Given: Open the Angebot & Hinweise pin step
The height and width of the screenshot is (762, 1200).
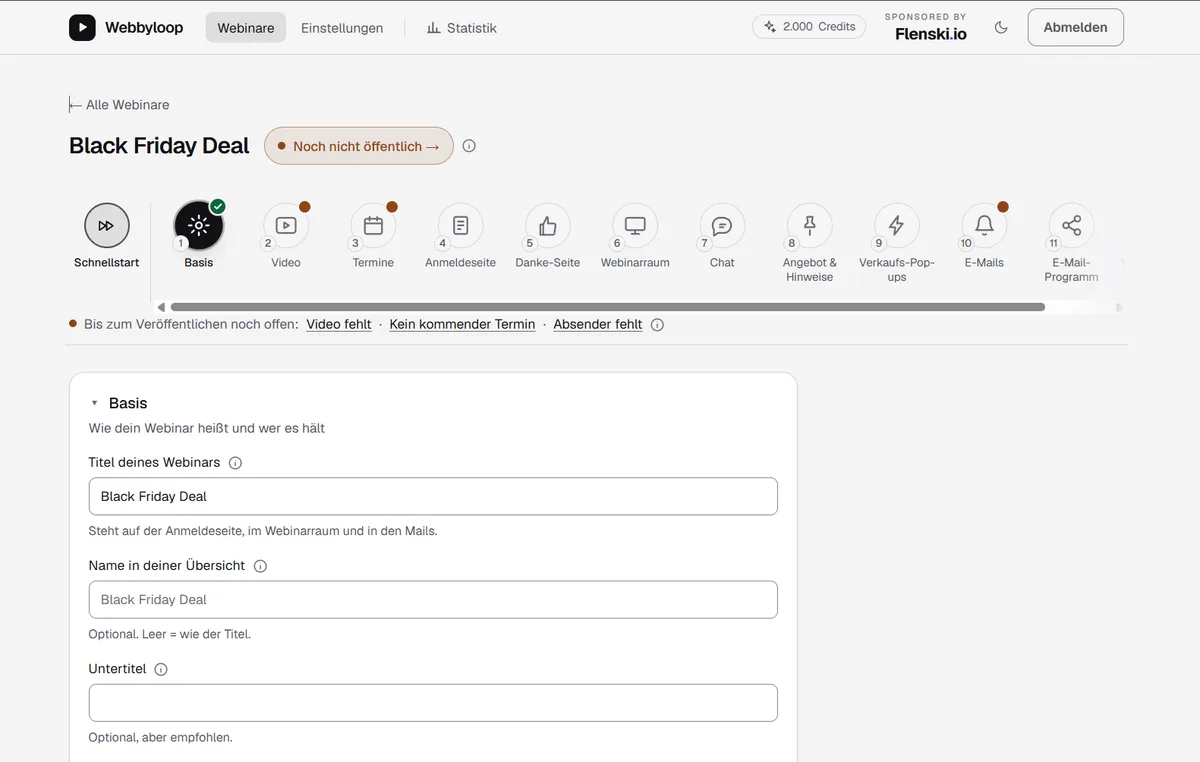Looking at the screenshot, I should [810, 226].
